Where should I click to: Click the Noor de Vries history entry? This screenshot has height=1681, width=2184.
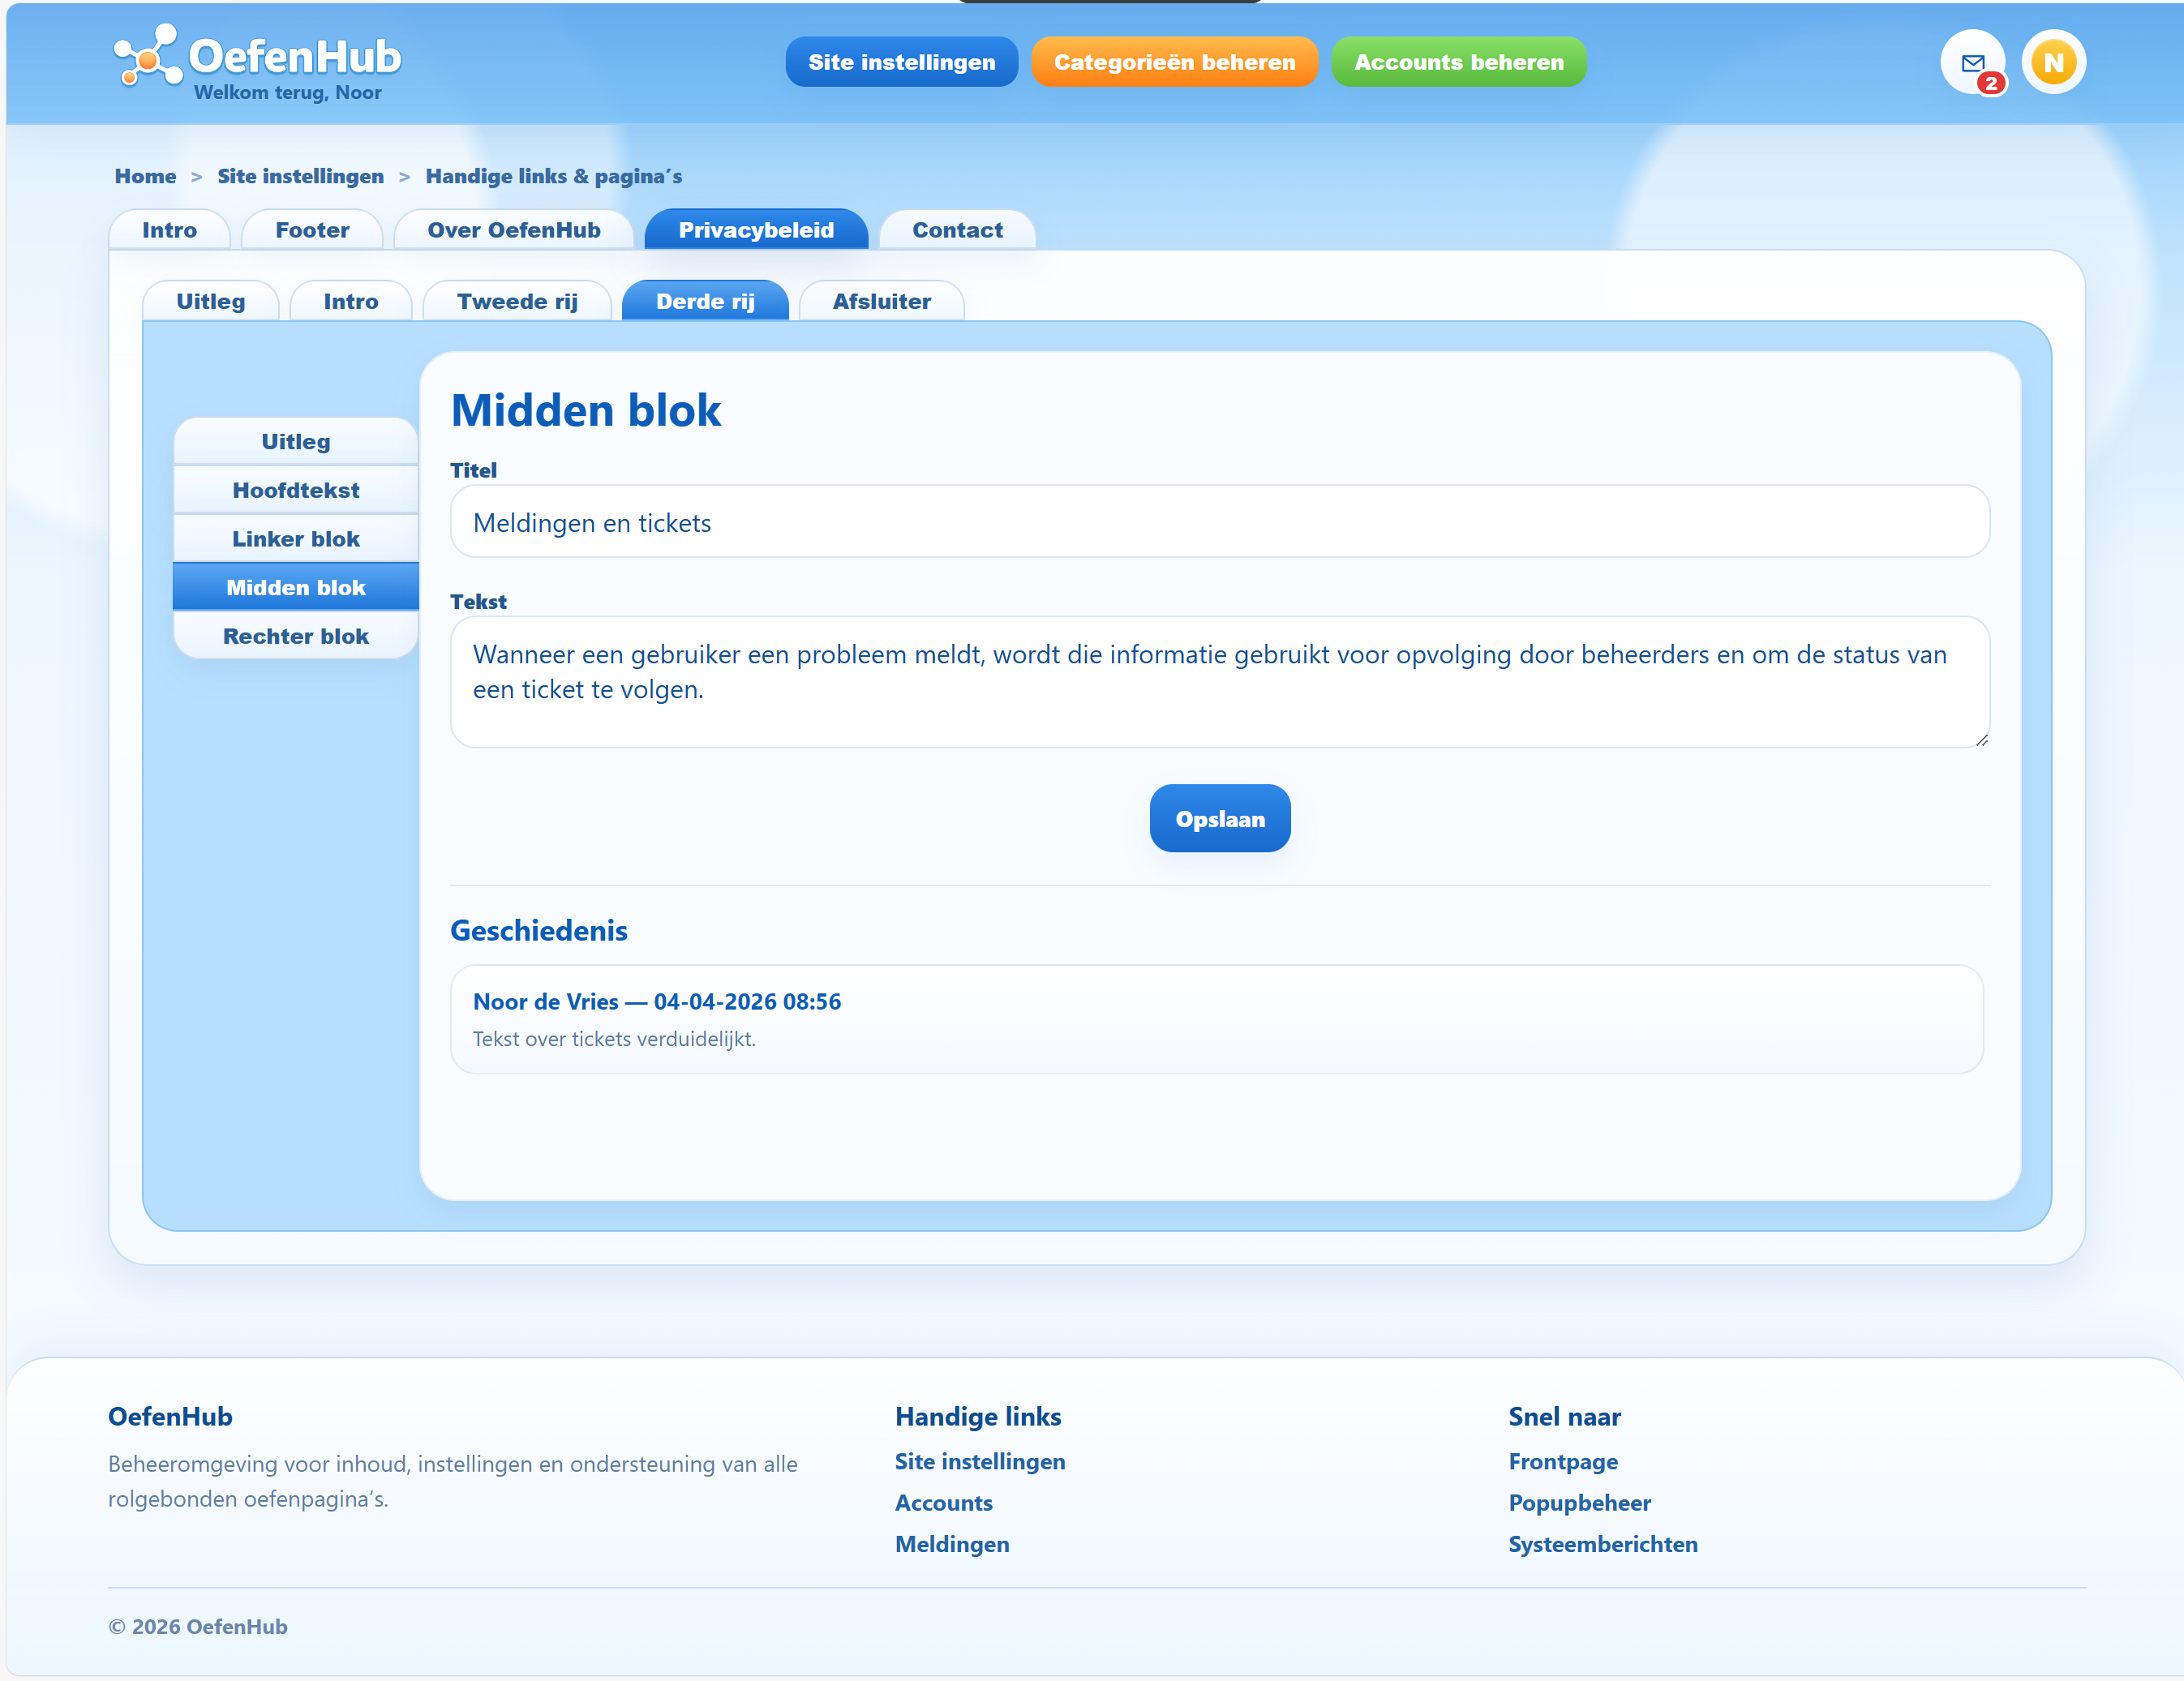pyautogui.click(x=1216, y=1019)
